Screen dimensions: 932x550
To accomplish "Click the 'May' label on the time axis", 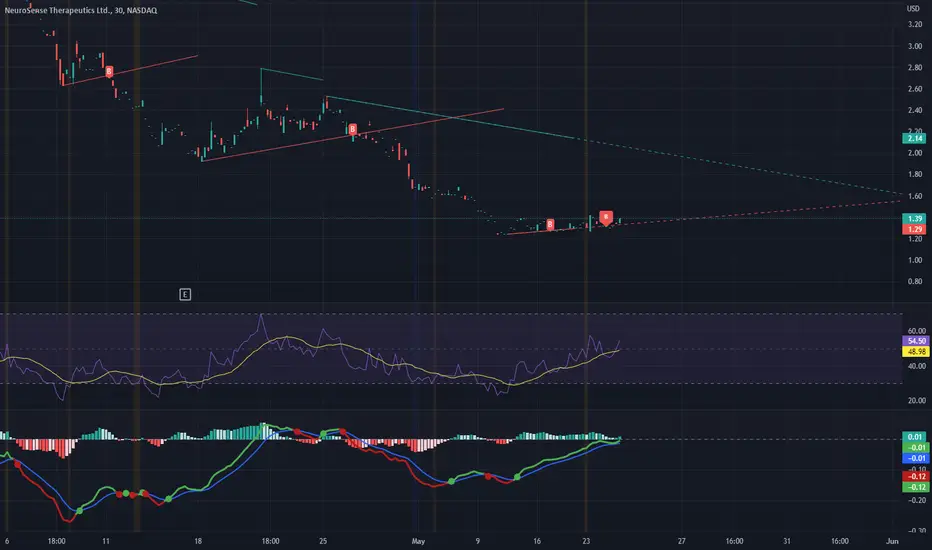I will pyautogui.click(x=418, y=541).
